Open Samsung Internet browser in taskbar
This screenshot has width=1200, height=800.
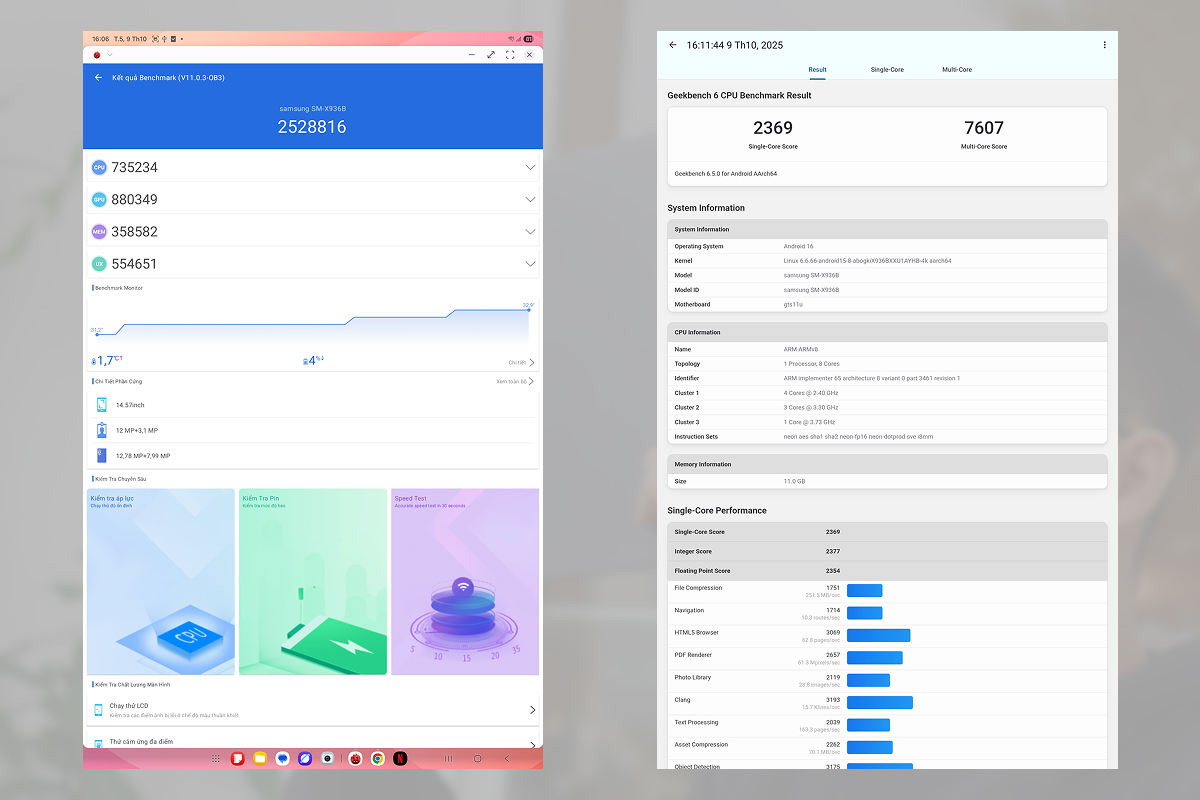306,759
